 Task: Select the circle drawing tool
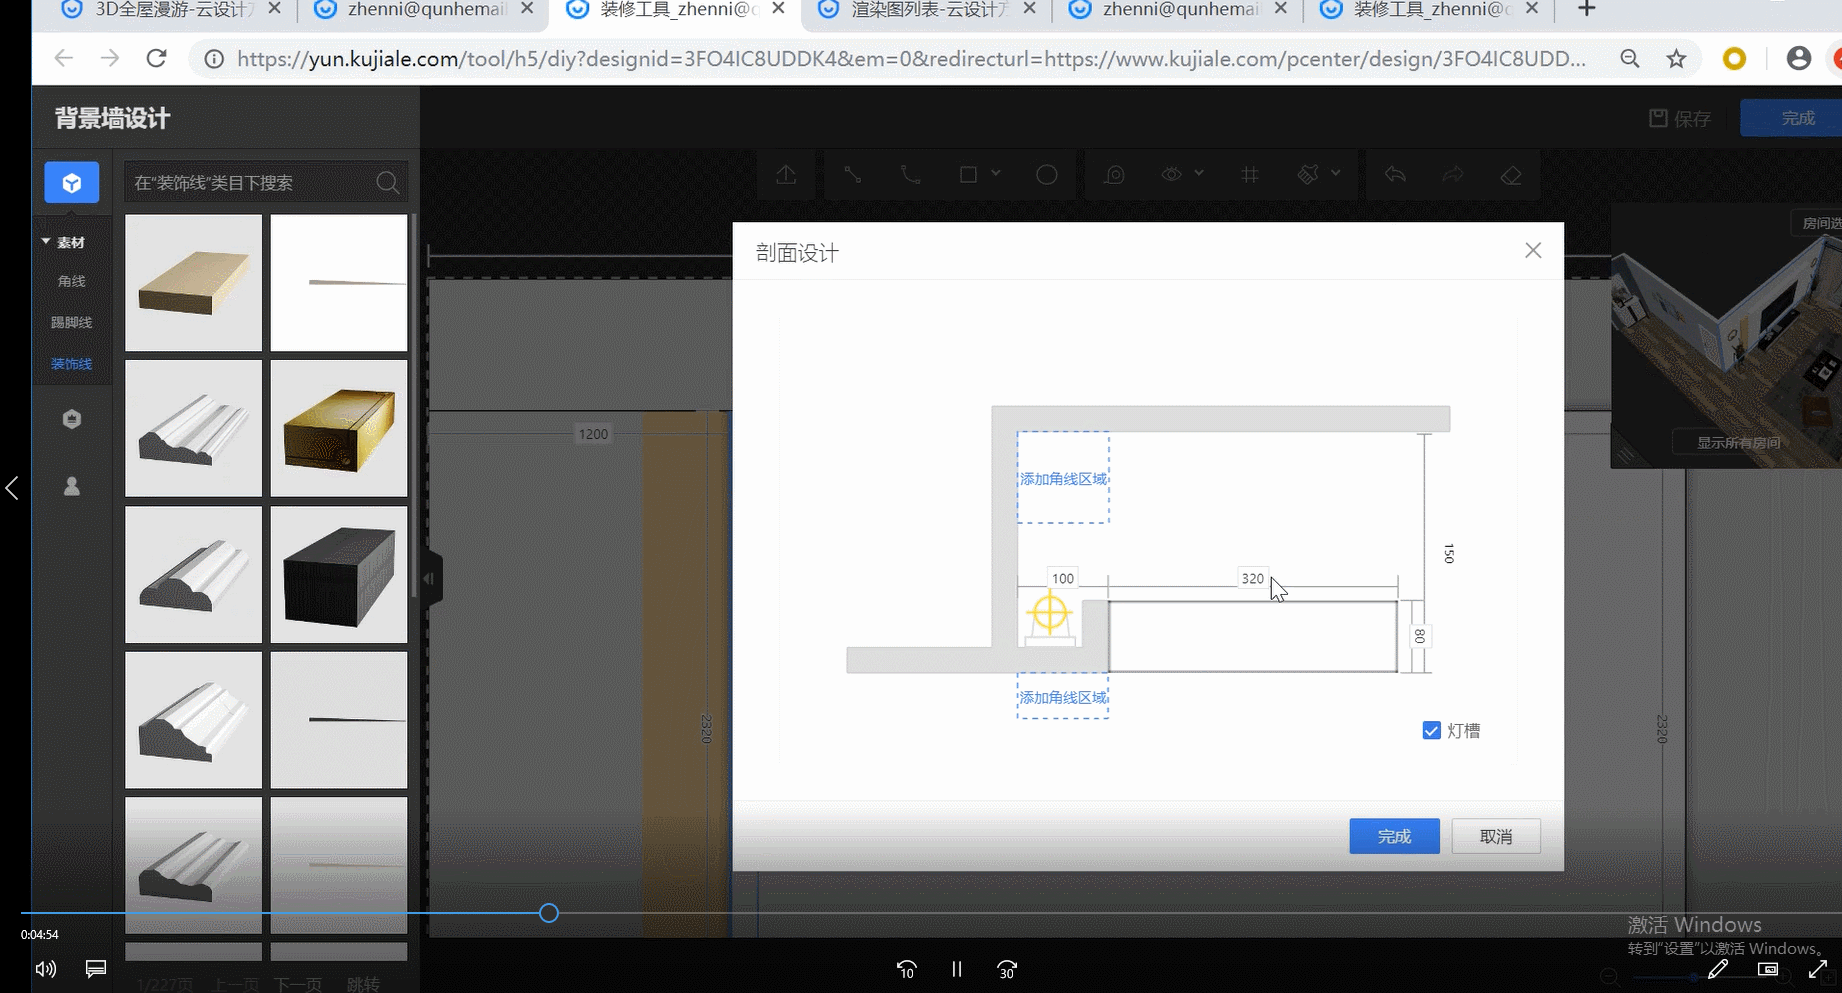click(x=1047, y=175)
